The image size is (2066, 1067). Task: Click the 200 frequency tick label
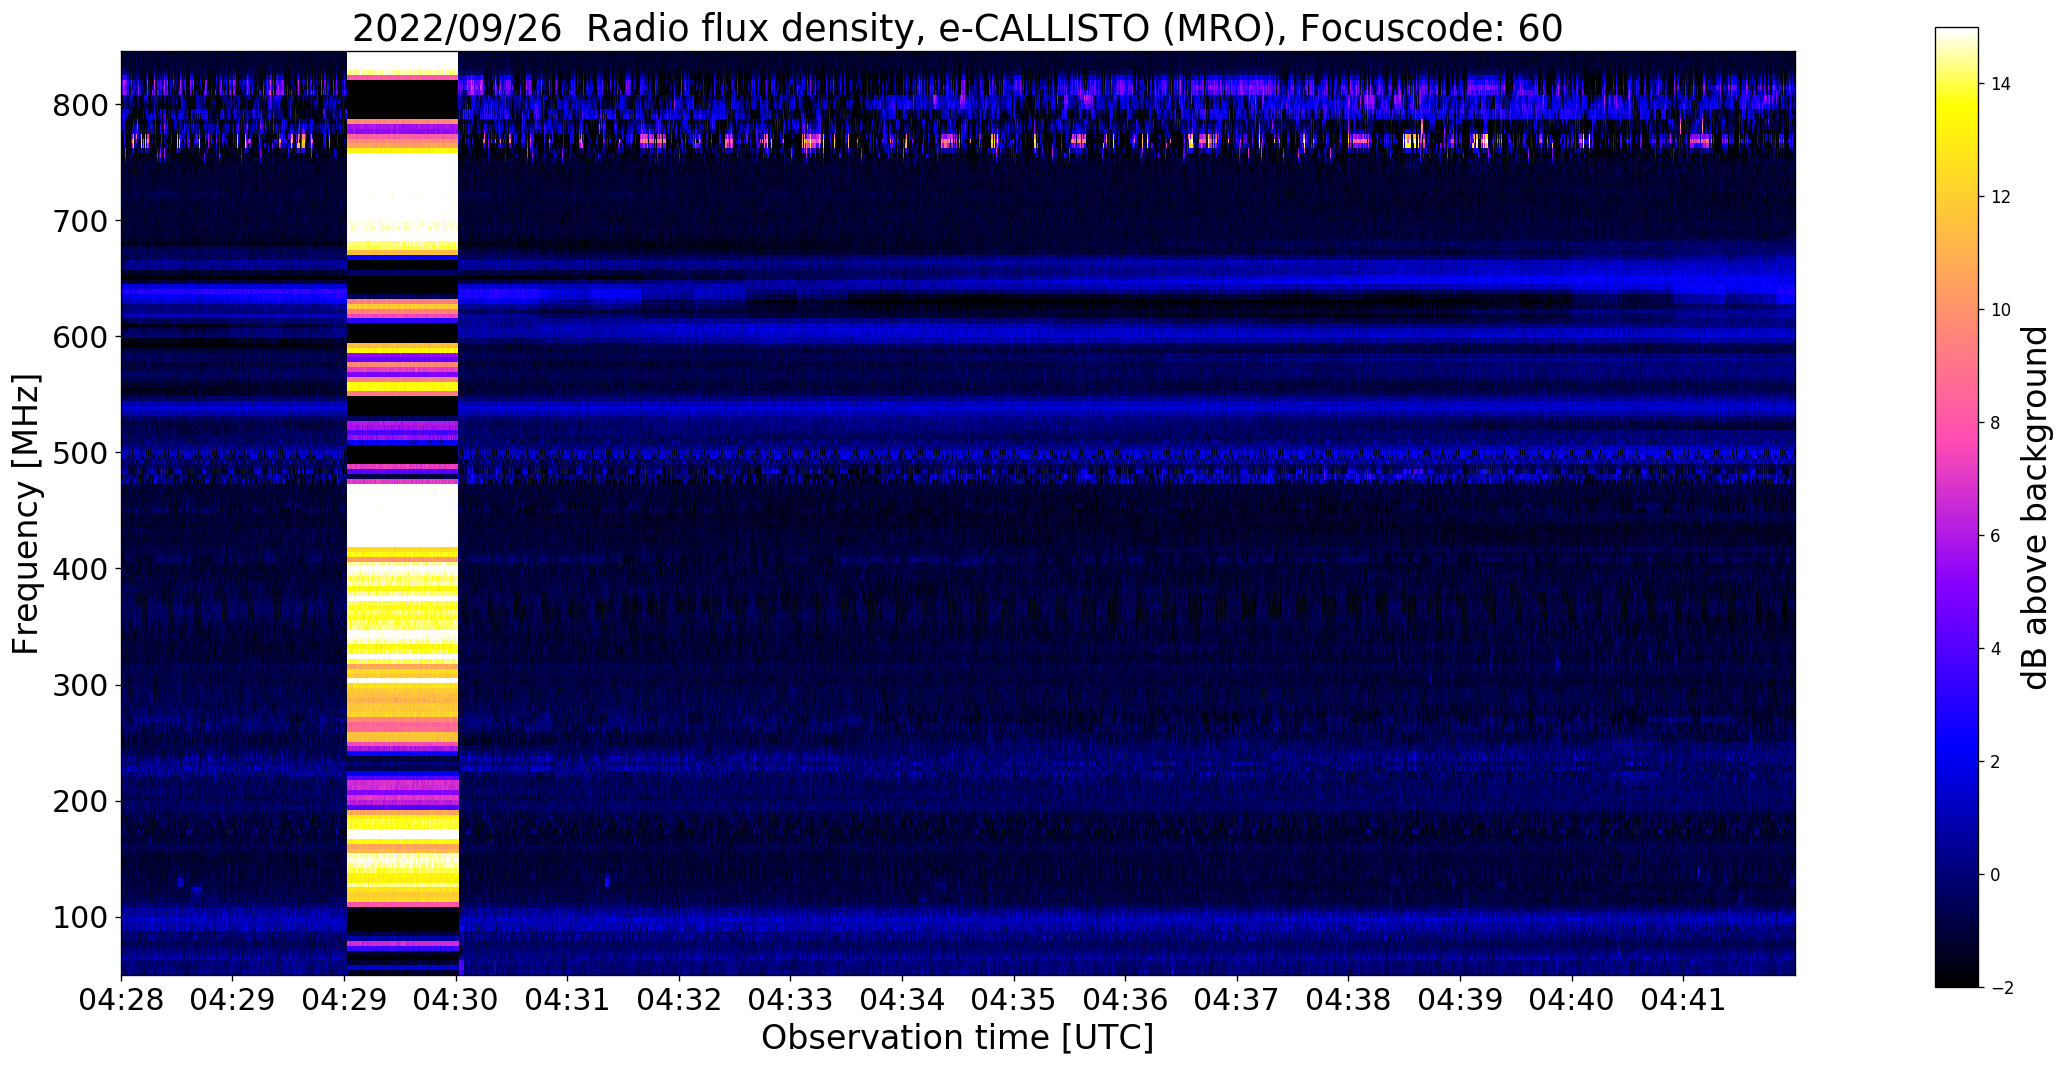click(x=80, y=801)
